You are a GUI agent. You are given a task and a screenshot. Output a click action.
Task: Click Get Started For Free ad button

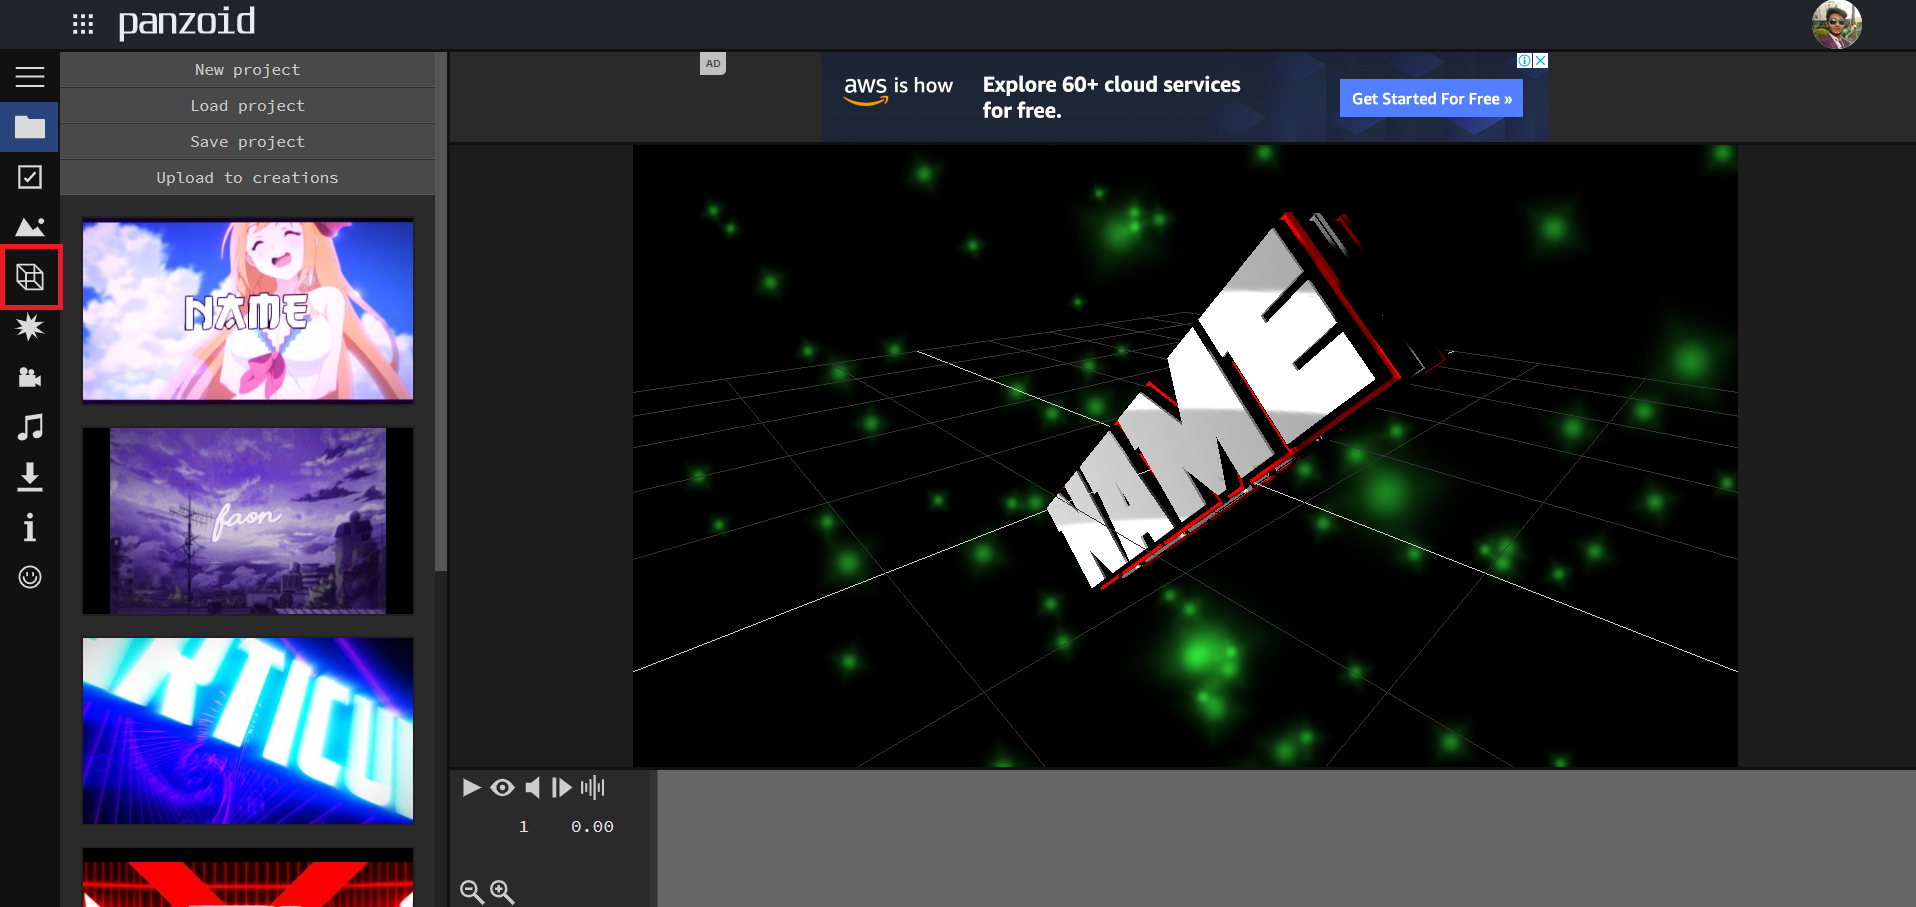[1431, 98]
